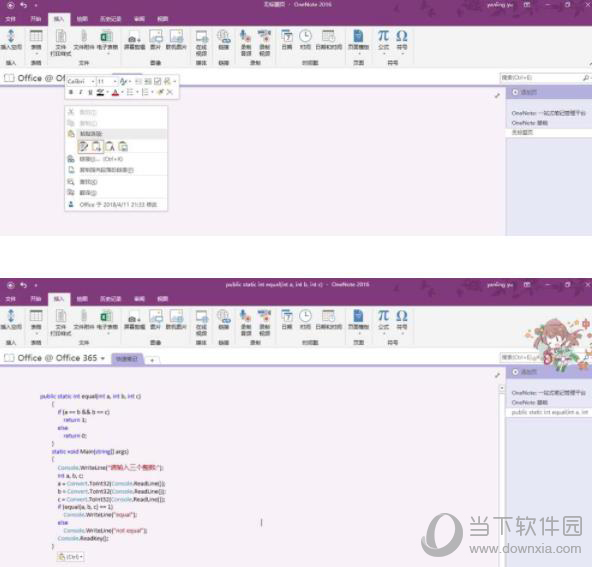The image size is (592, 567).
Task: Click Add Page button in top window
Action: (x=524, y=92)
